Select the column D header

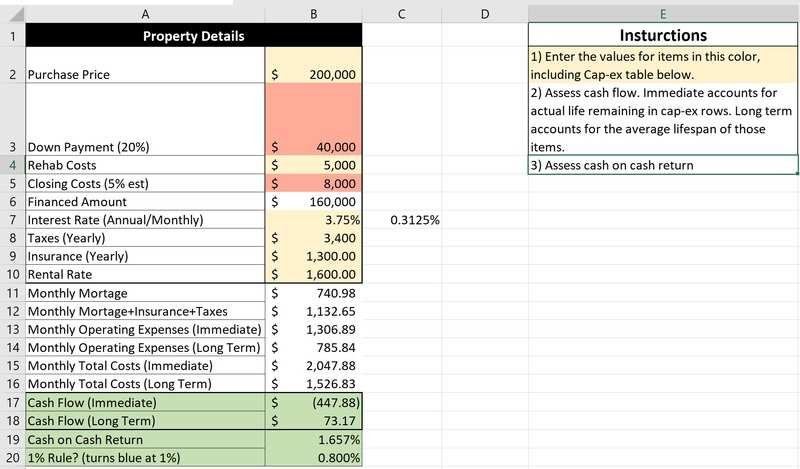(x=484, y=13)
